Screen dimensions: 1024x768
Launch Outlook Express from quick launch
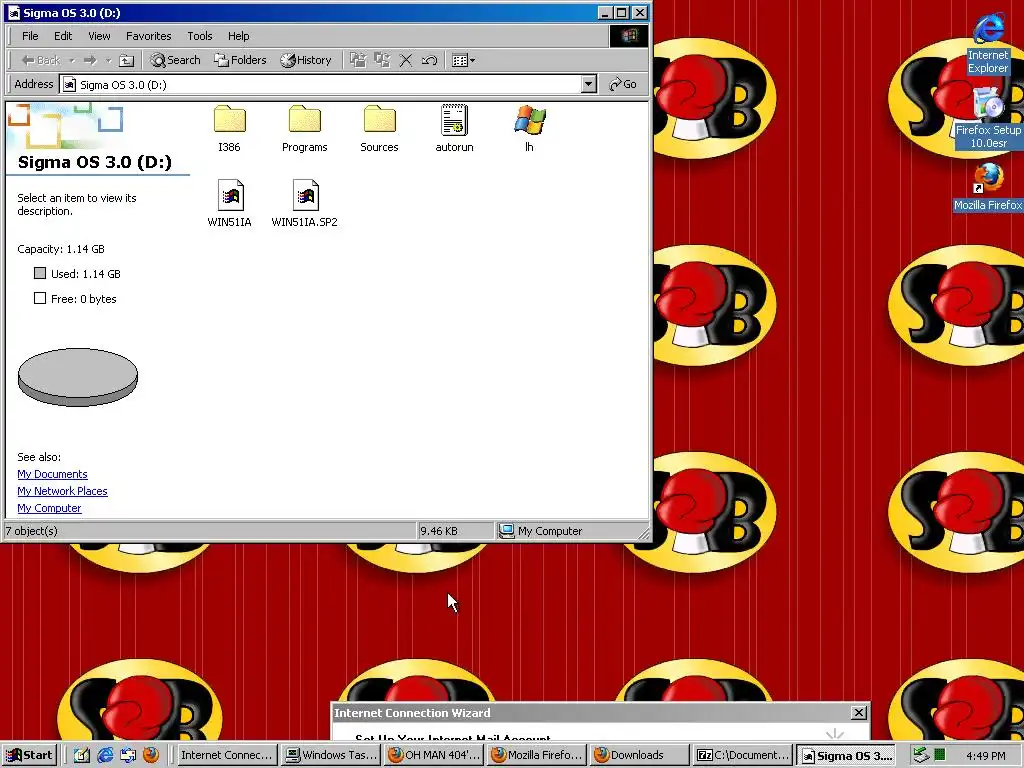127,755
